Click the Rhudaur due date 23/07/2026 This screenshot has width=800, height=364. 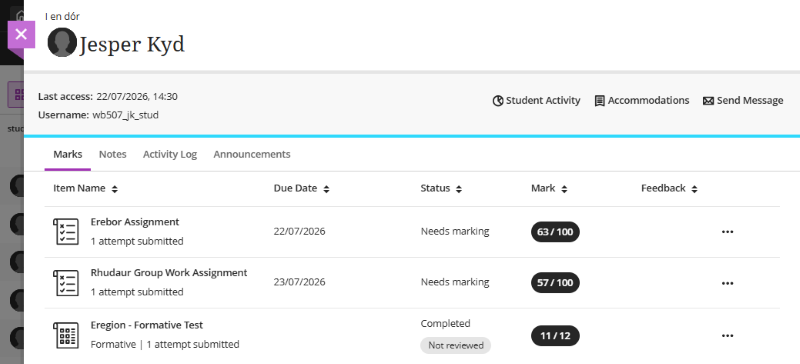tap(299, 282)
